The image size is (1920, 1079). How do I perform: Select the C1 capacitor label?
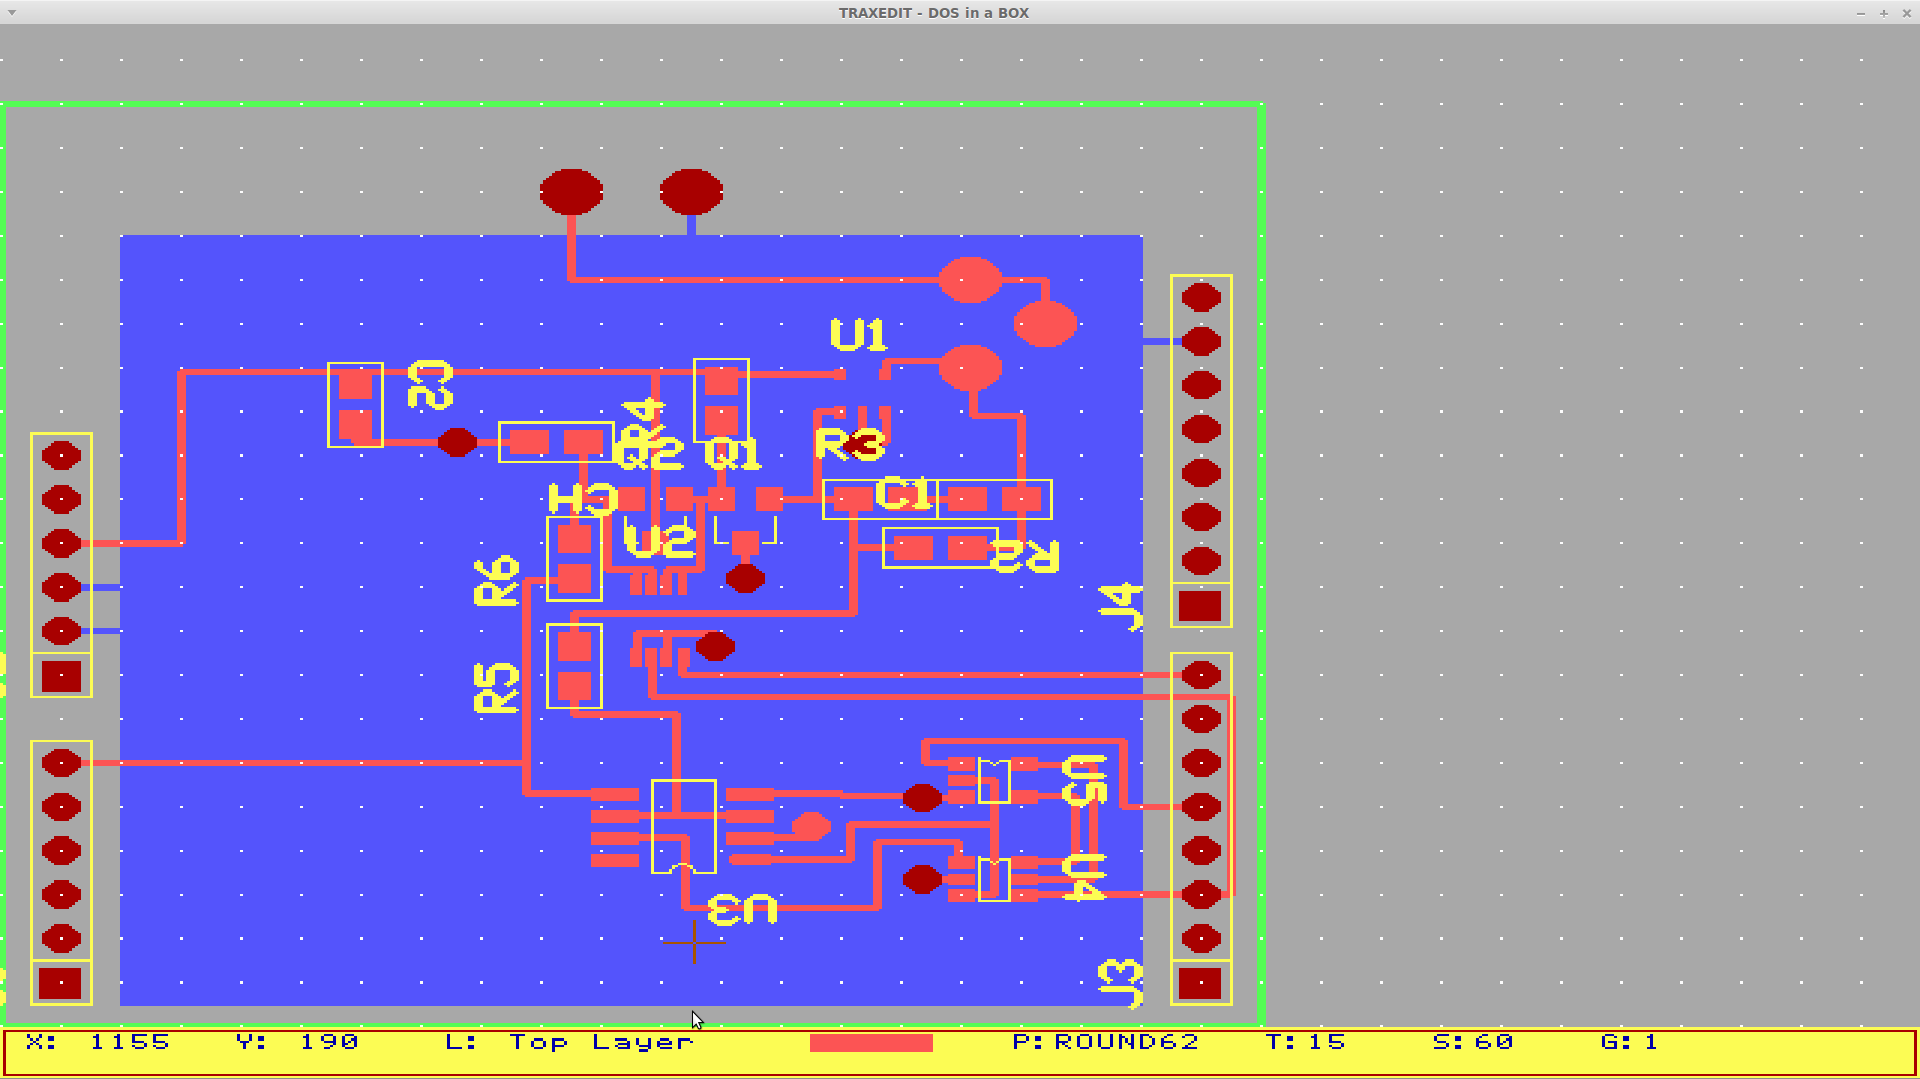[x=904, y=493]
